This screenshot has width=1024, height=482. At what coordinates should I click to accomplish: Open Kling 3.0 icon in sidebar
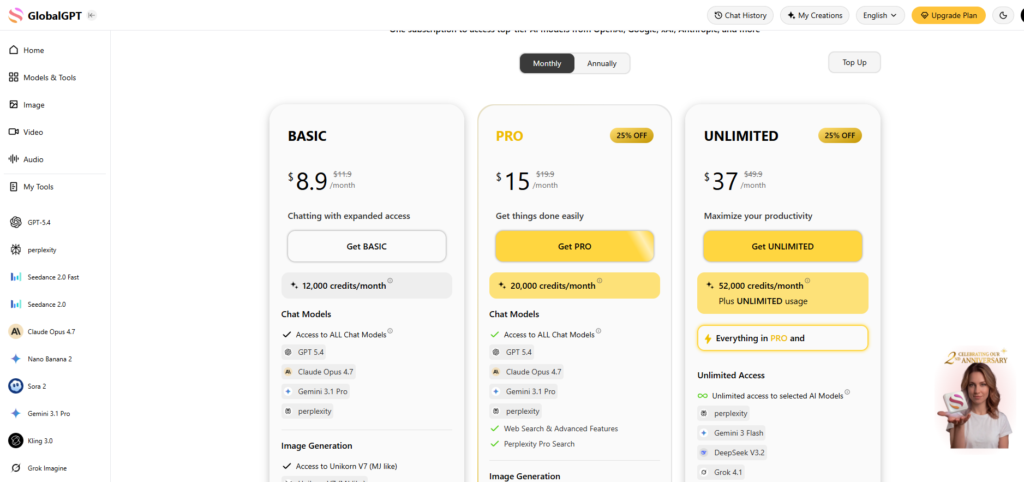[16, 441]
